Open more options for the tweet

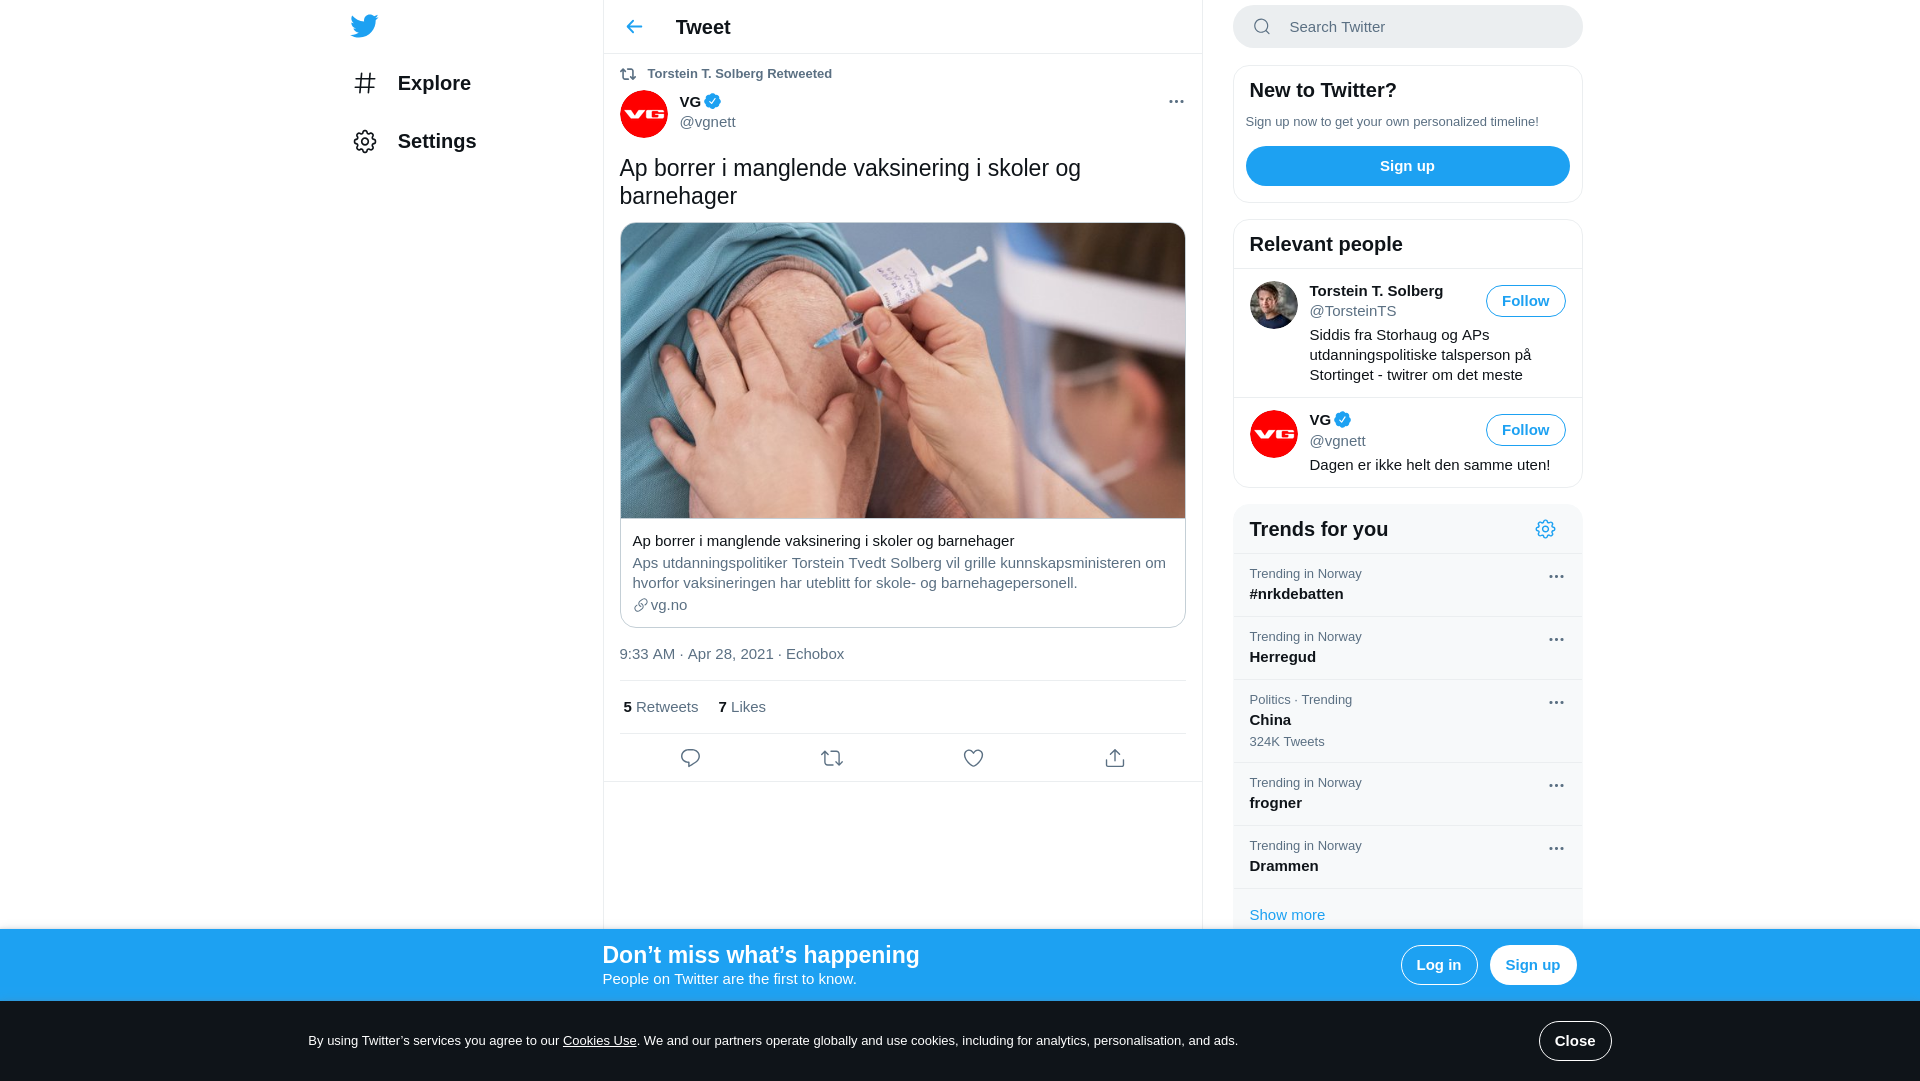point(1176,101)
